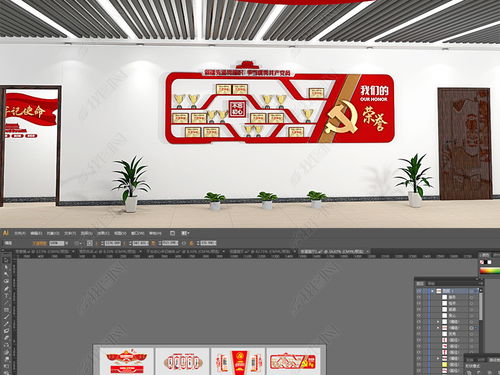Collapse the top layer disclosure triangle

click(433, 291)
